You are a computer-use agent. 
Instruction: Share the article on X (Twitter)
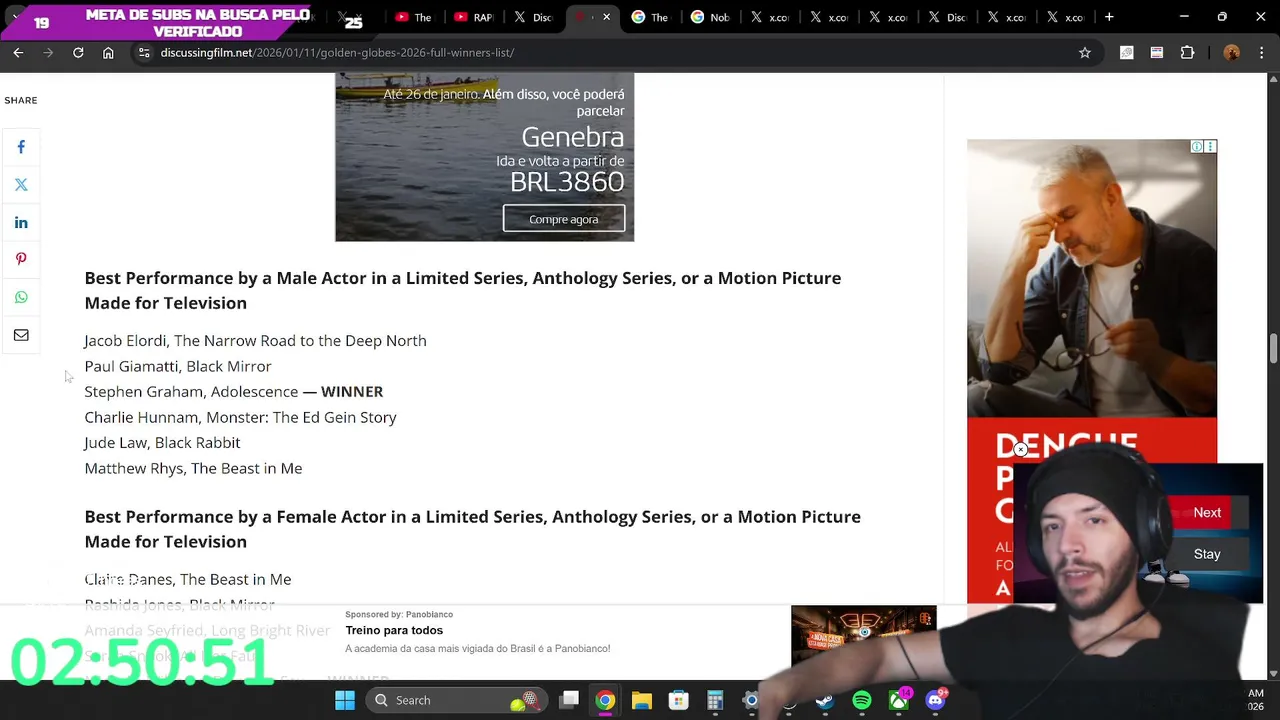pyautogui.click(x=21, y=185)
